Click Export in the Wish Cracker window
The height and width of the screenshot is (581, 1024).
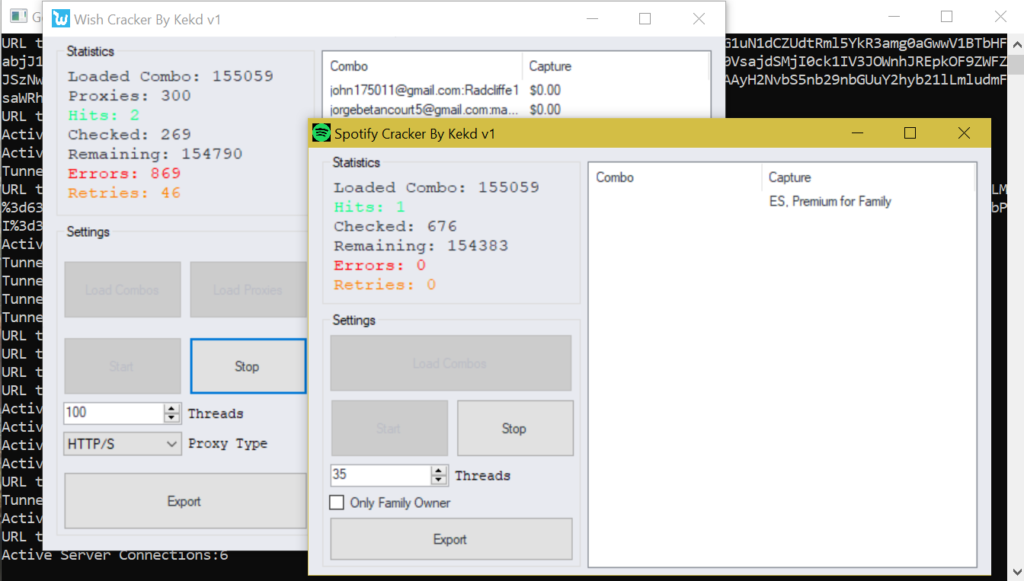[x=185, y=501]
